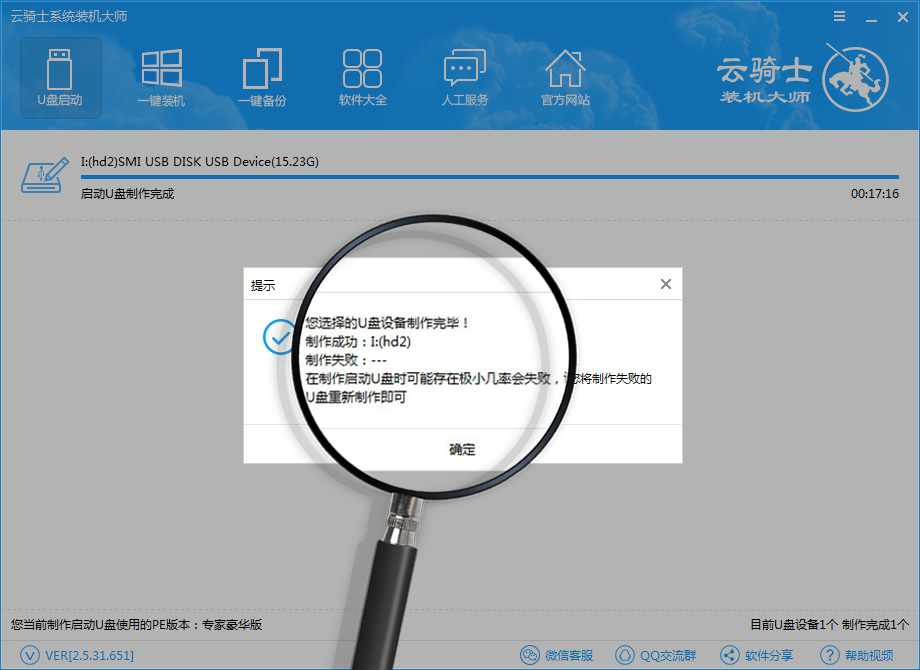
Task: Open 帮助视频 help video link
Action: point(869,655)
